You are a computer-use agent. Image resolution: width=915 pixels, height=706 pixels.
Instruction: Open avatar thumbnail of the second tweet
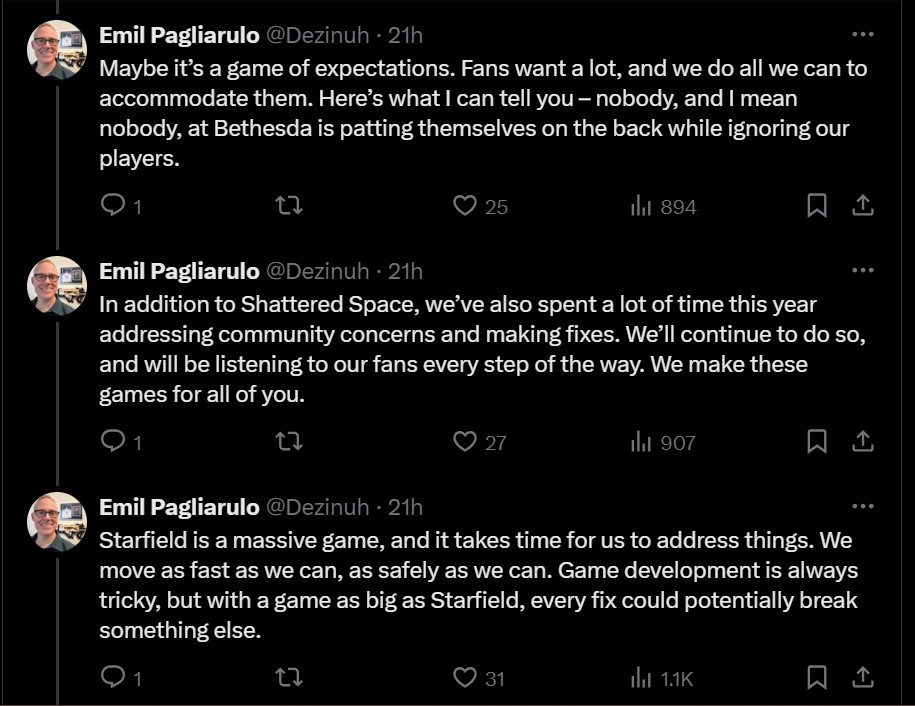pyautogui.click(x=57, y=286)
